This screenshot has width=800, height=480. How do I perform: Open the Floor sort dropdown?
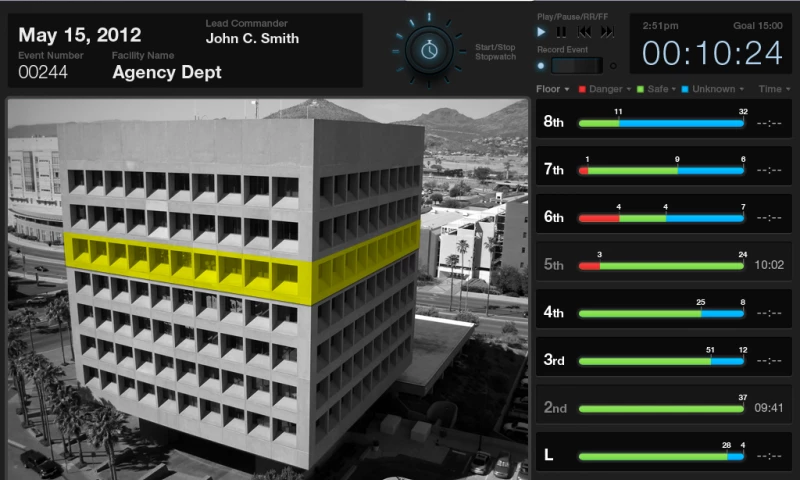tap(553, 89)
